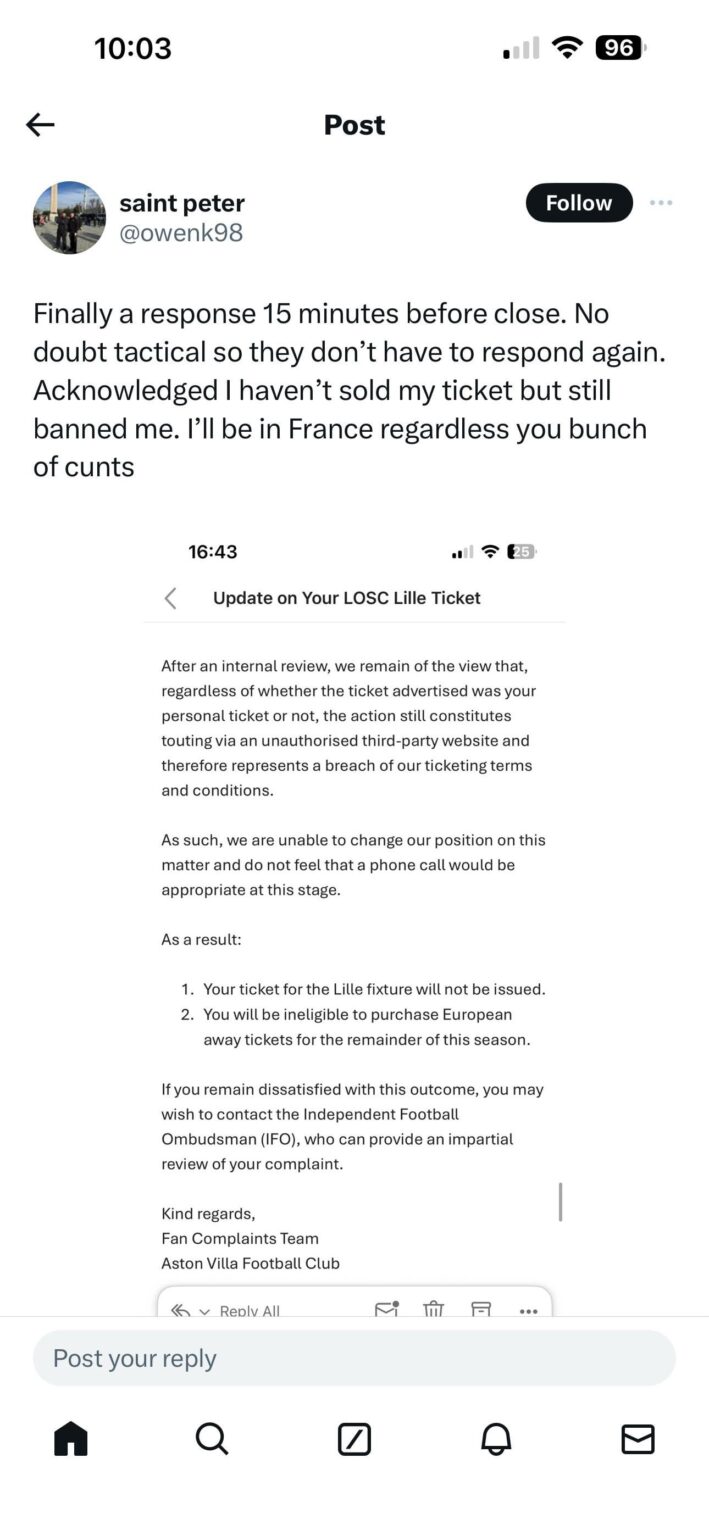Mark the email unread via the mail icon

pyautogui.click(x=385, y=1308)
